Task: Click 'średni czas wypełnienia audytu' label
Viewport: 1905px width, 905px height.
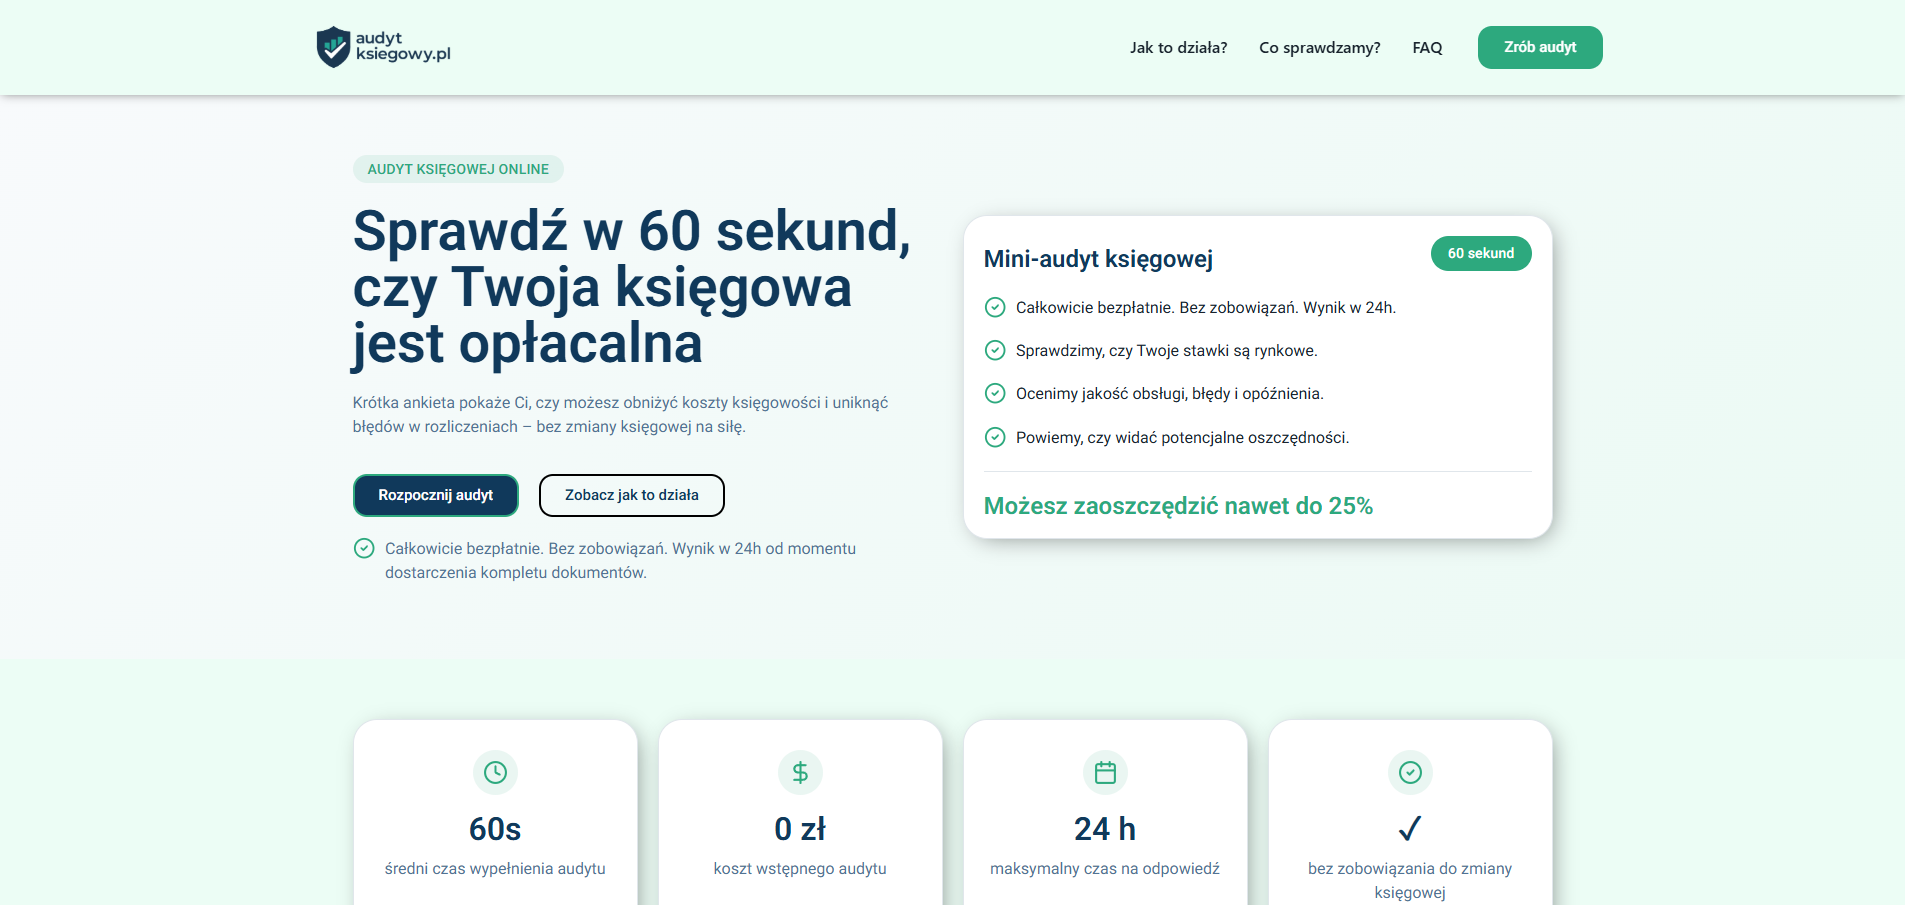Action: (x=495, y=869)
